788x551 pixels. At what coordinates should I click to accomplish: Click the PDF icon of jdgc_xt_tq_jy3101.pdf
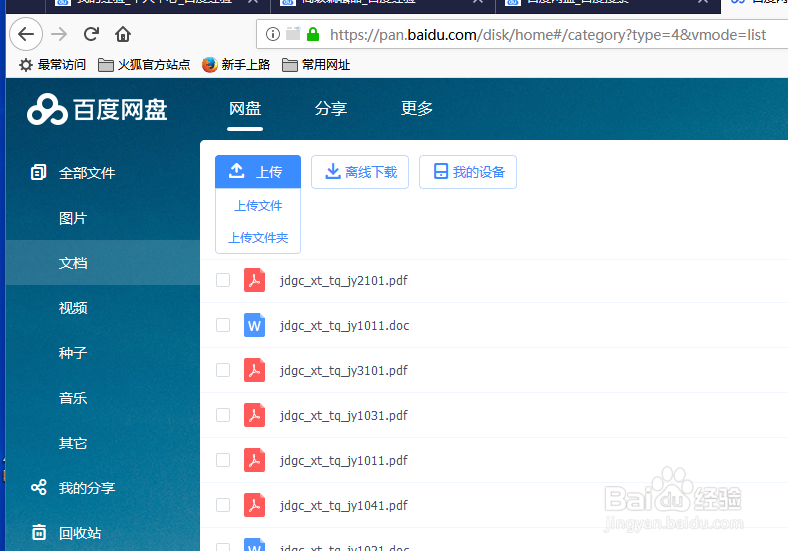point(254,370)
